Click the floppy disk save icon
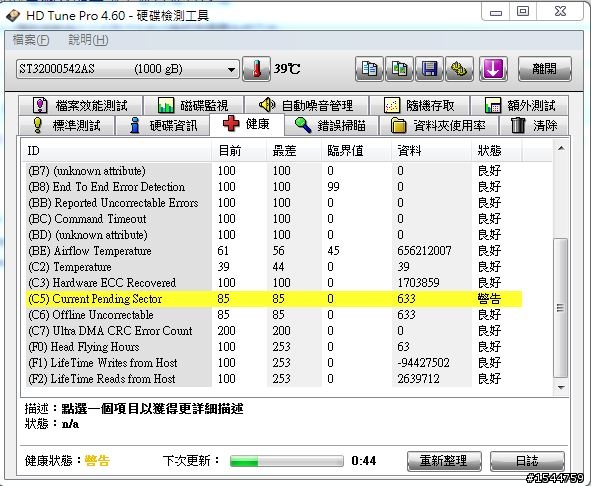Viewport: 591px width, 486px height. [429, 69]
